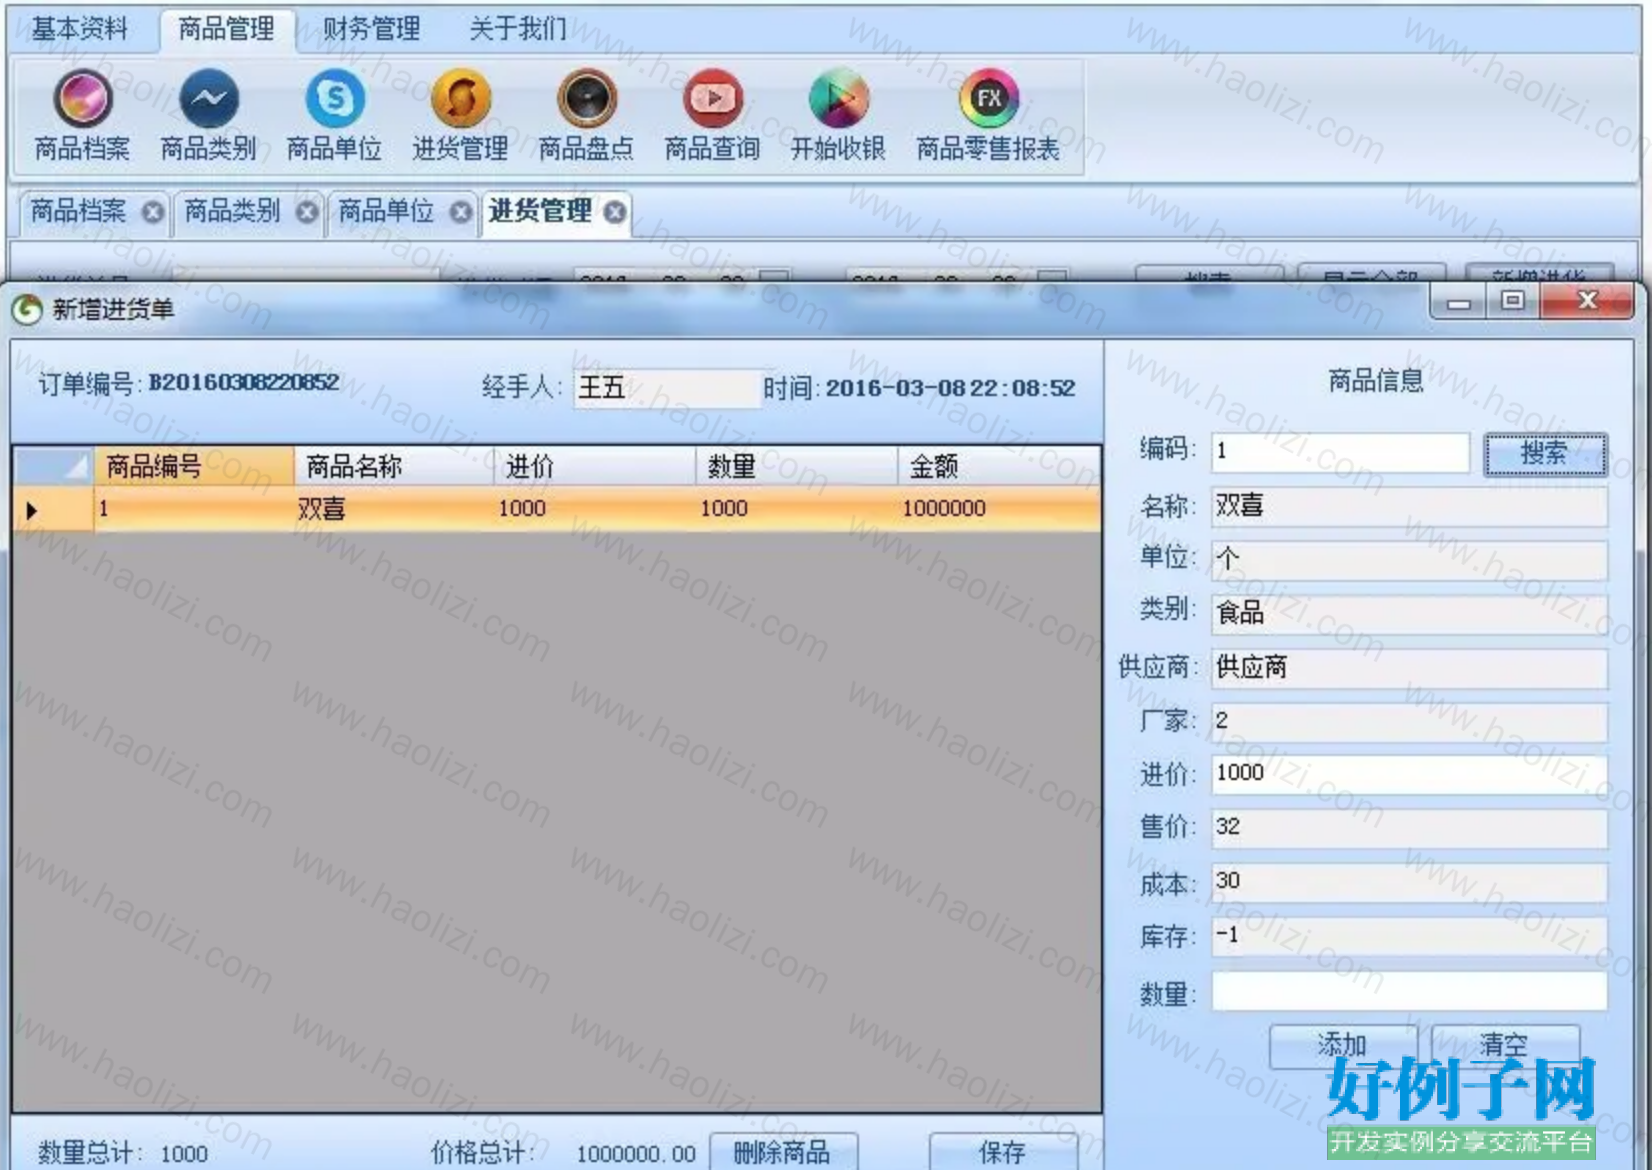The height and width of the screenshot is (1170, 1652).
Task: Launch 开始收银 toolbar icon
Action: coord(838,98)
